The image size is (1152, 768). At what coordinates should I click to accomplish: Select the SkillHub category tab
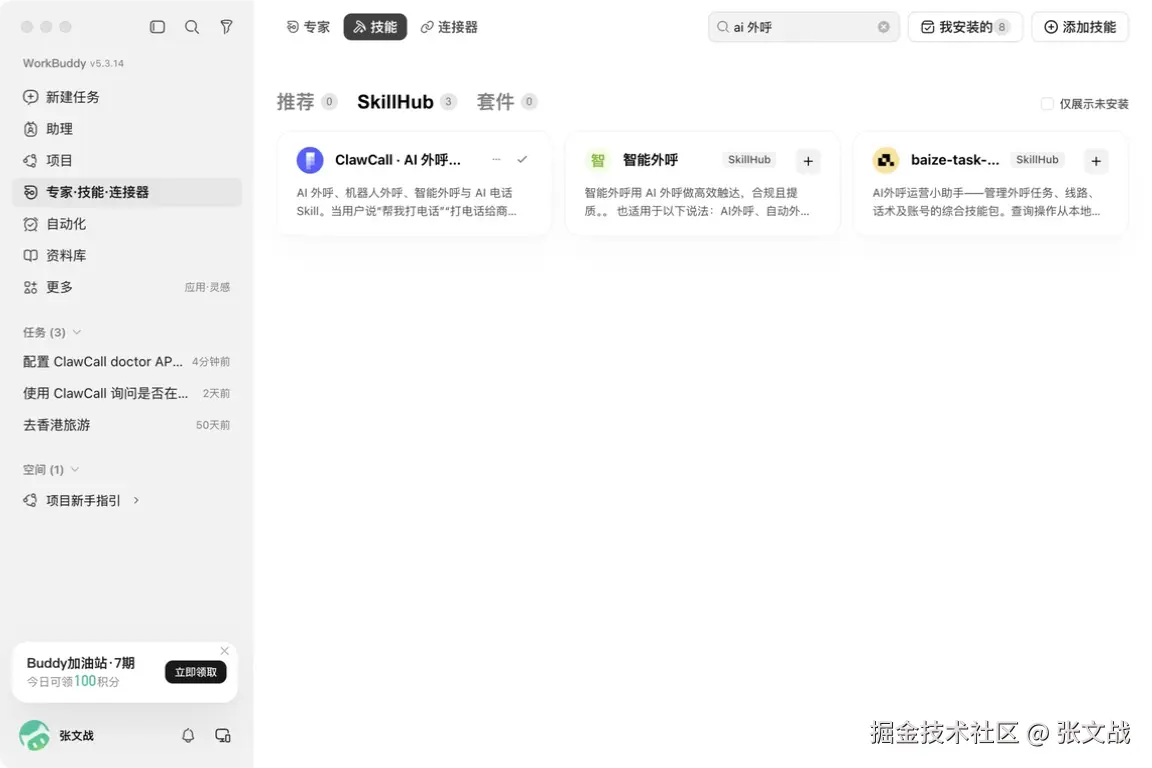(x=406, y=101)
